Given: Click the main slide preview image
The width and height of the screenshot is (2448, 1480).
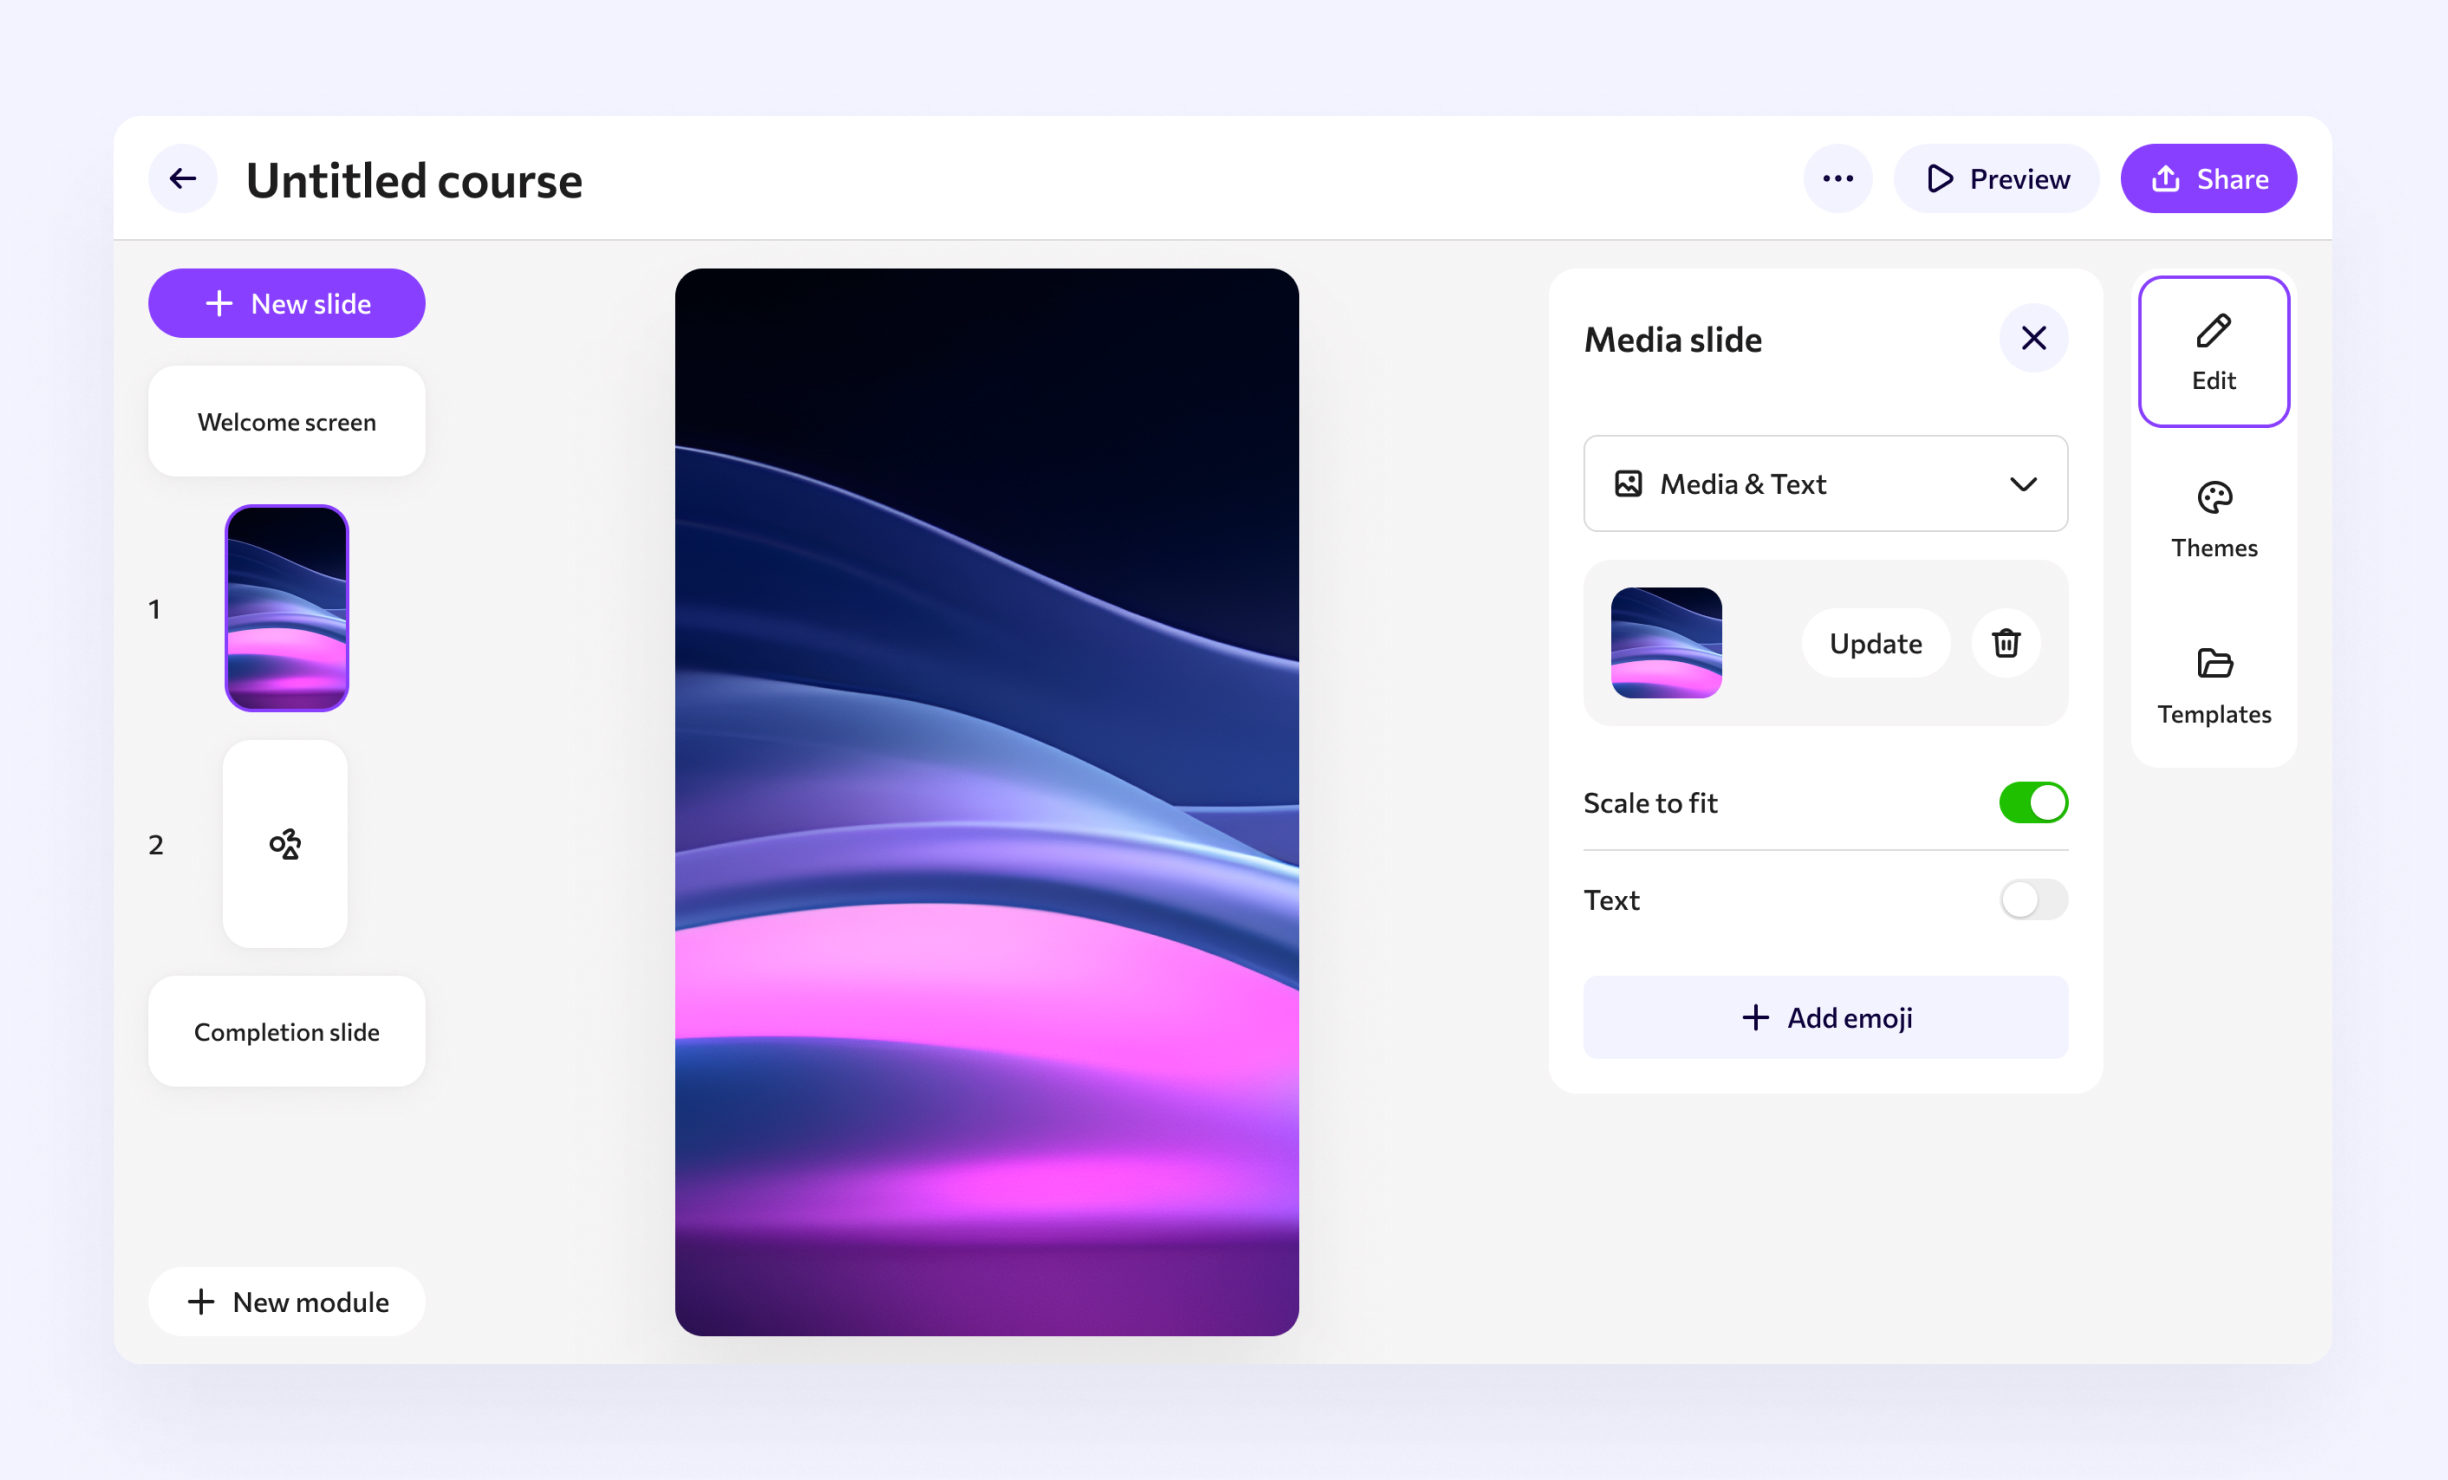Looking at the screenshot, I should click(x=986, y=802).
